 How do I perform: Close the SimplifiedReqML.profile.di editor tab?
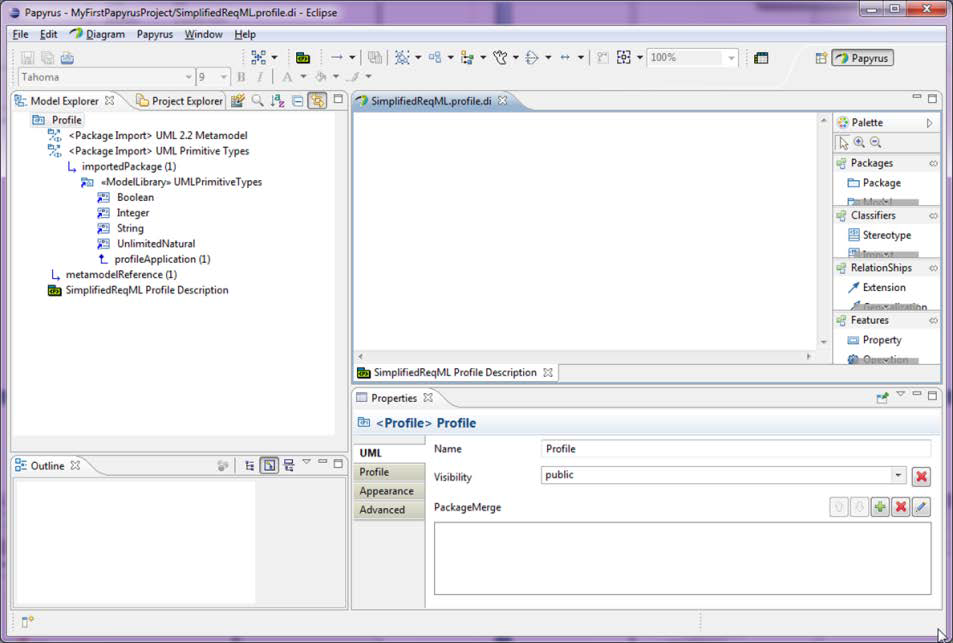click(503, 101)
